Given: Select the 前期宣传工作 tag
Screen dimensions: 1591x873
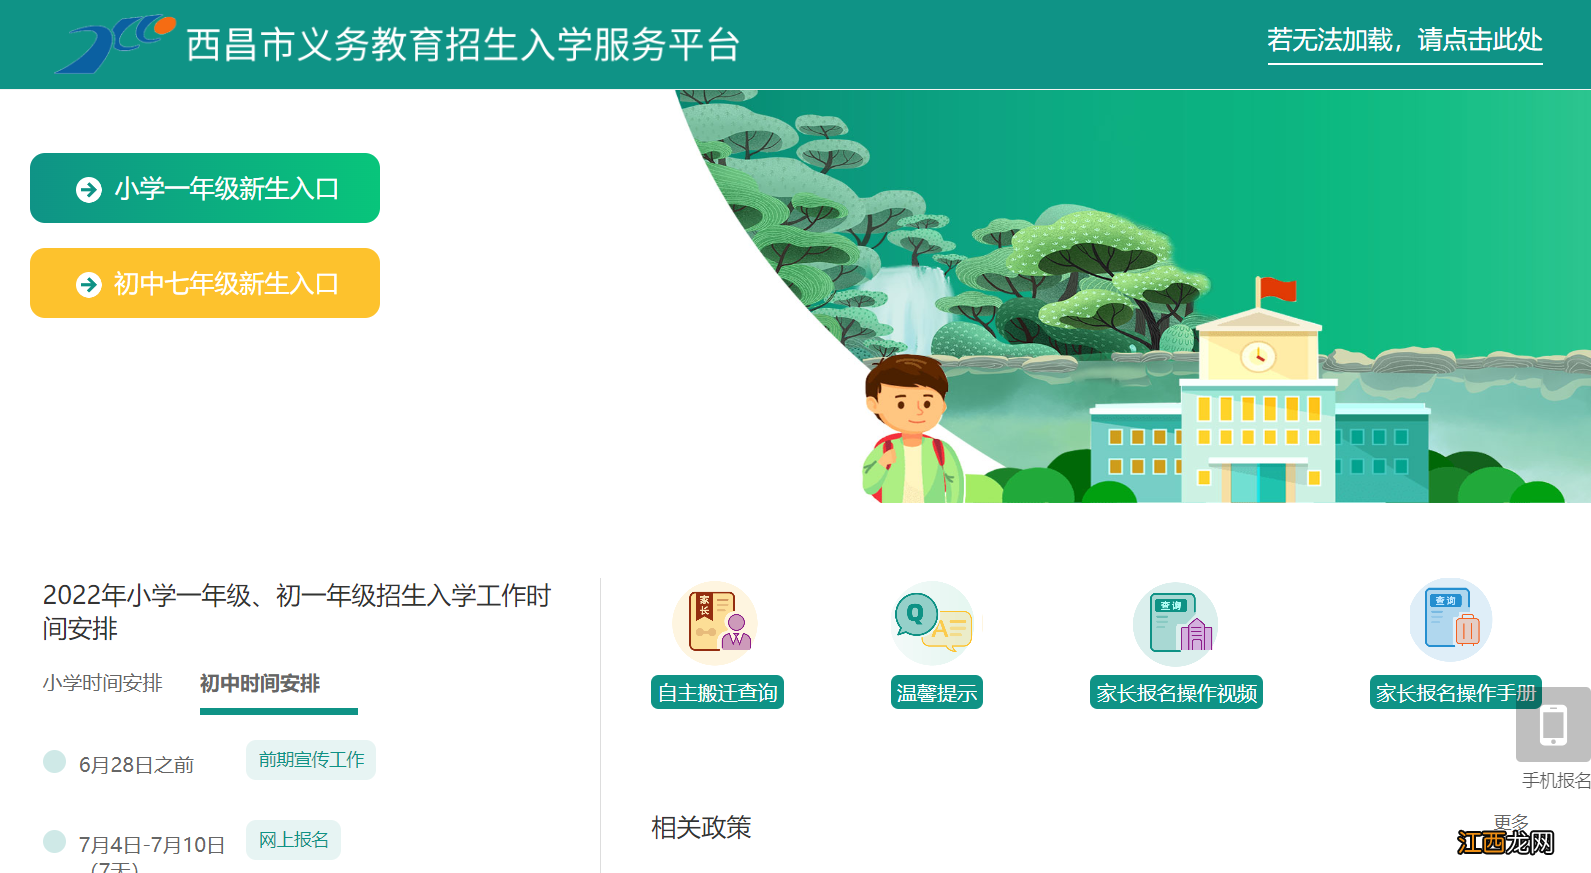Looking at the screenshot, I should [x=311, y=760].
